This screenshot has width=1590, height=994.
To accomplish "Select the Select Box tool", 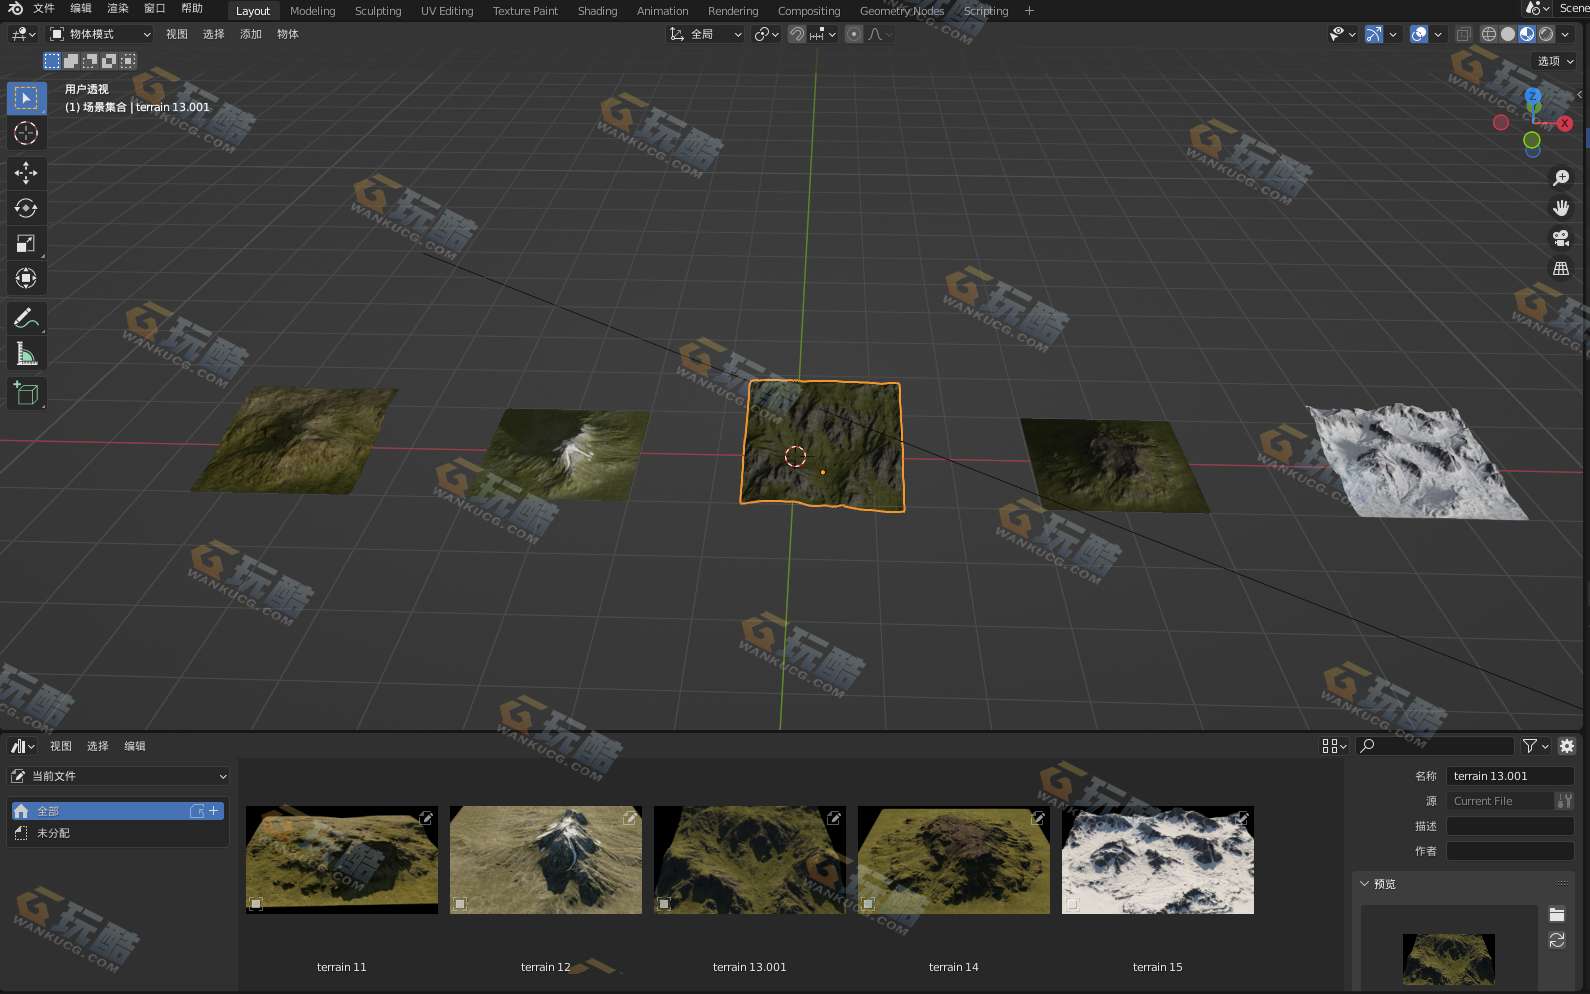I will tap(26, 98).
